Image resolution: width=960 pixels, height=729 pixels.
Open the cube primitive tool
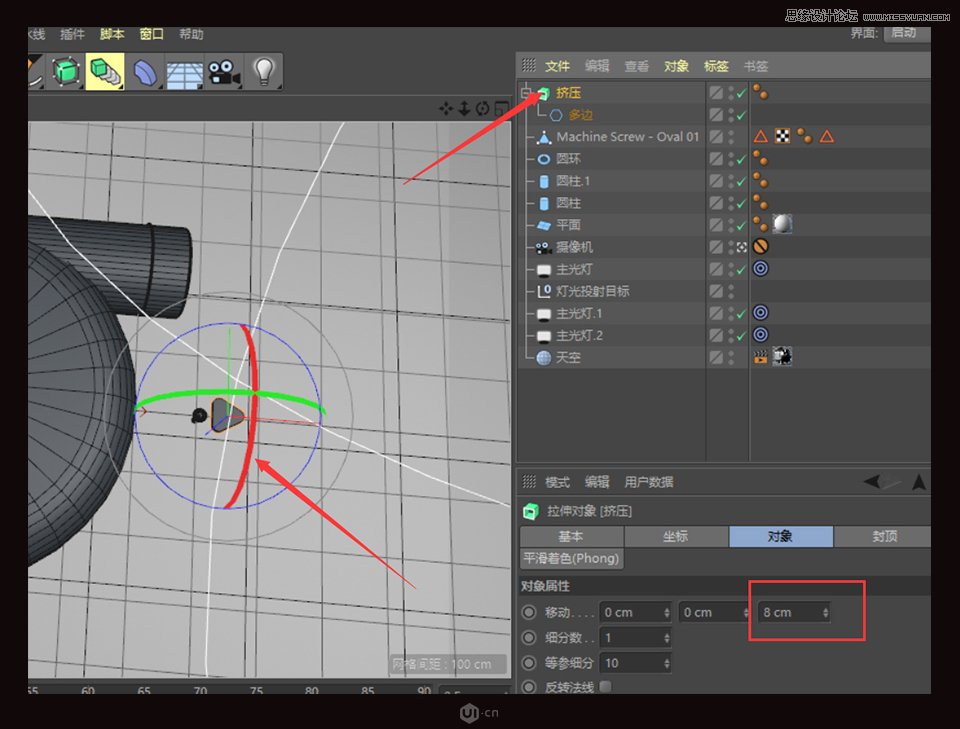[x=67, y=70]
